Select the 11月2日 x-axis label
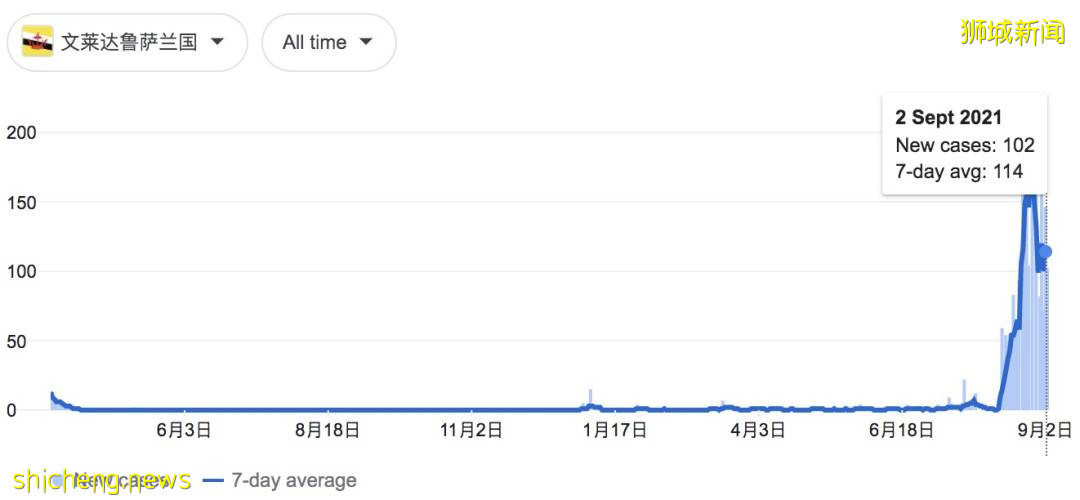Image resolution: width=1080 pixels, height=500 pixels. tap(470, 431)
